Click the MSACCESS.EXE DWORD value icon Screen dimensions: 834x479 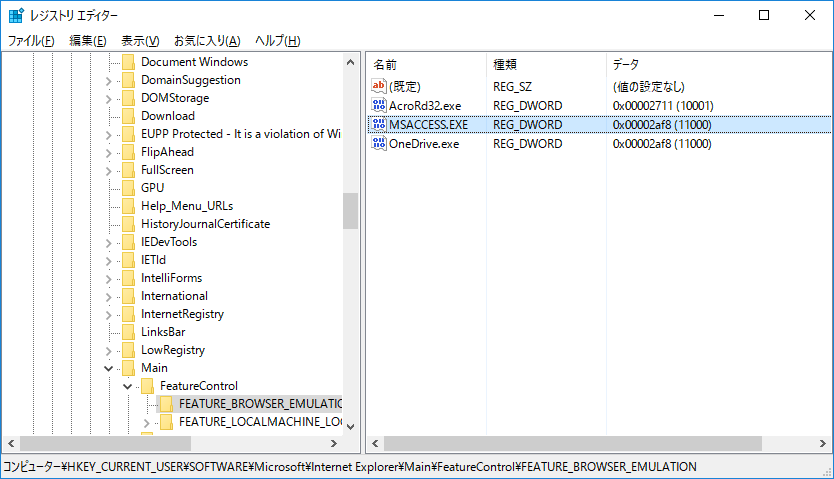click(379, 124)
